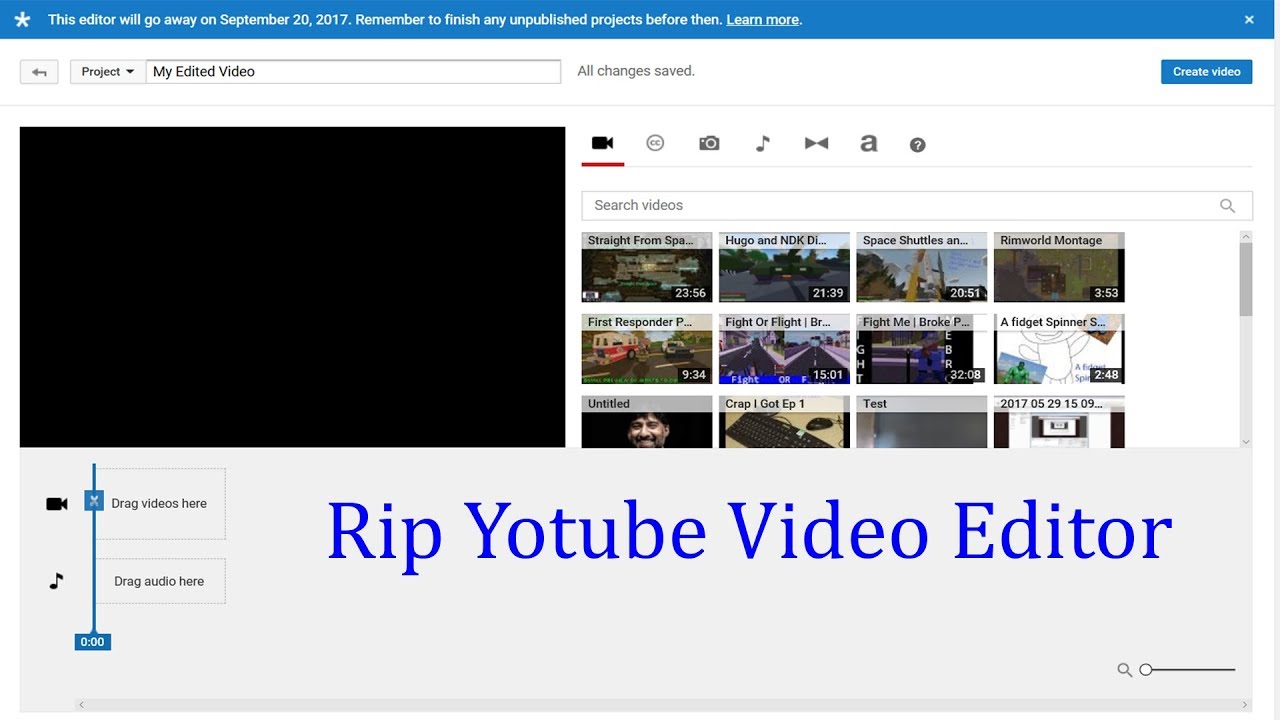The image size is (1280, 720).
Task: Select the Videos panel camera icon
Action: point(601,142)
